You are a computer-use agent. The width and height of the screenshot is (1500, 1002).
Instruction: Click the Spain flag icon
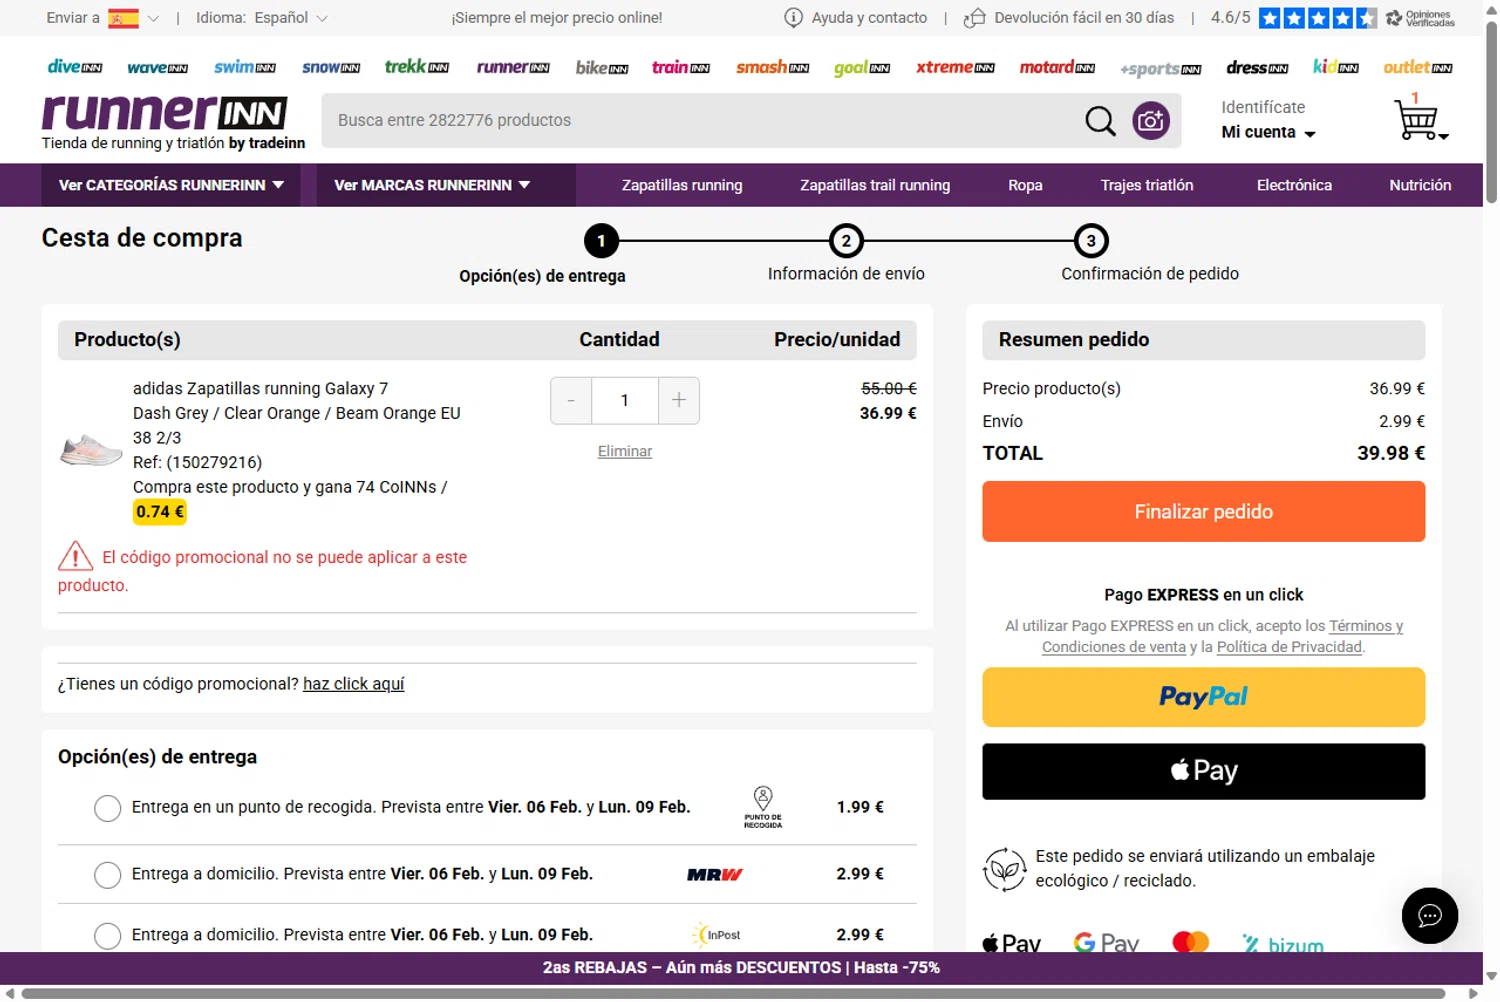[123, 18]
